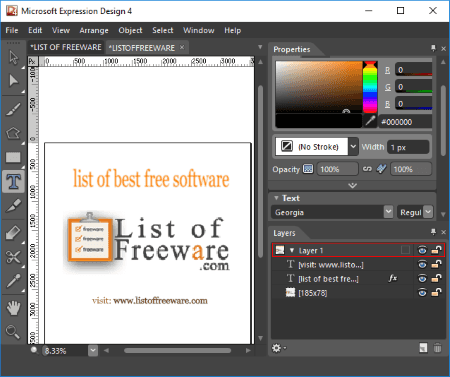Select the Selection arrow tool
The width and height of the screenshot is (450, 377).
click(13, 57)
